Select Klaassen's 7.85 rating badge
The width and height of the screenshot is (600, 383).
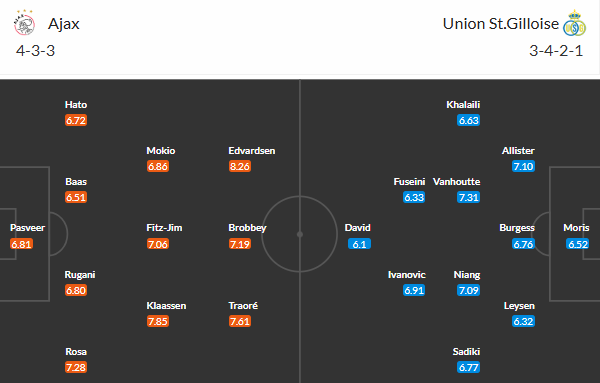coord(158,321)
